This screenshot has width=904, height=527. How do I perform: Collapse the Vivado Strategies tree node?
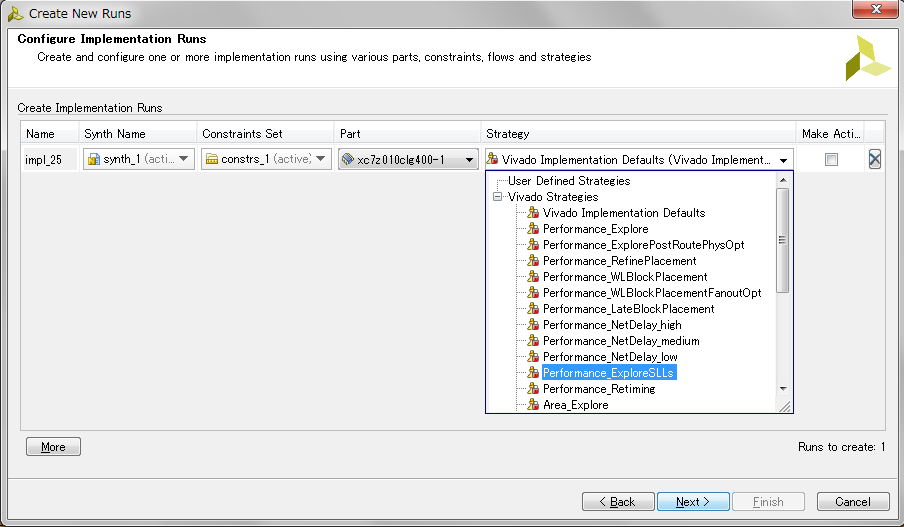click(x=498, y=197)
